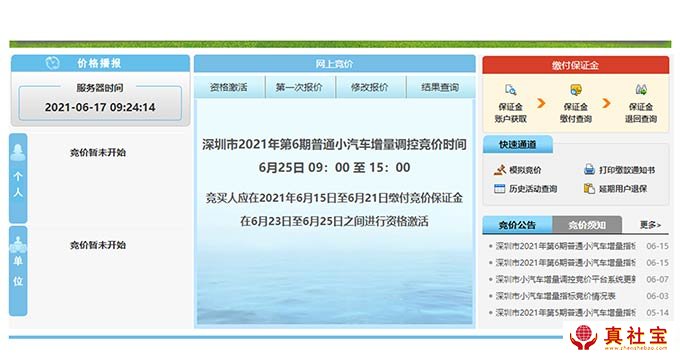Open the 小汽车增量指标竞价情况表 announcement
This screenshot has height=360, width=680.
(556, 296)
